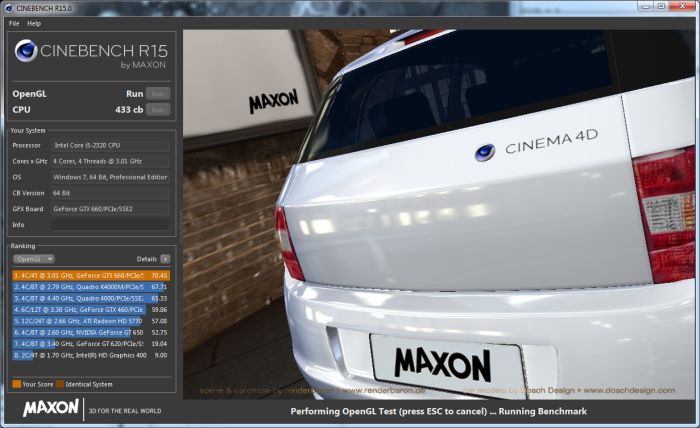The image size is (700, 428).
Task: Click the Cinebench title bar icon
Action: coord(8,8)
